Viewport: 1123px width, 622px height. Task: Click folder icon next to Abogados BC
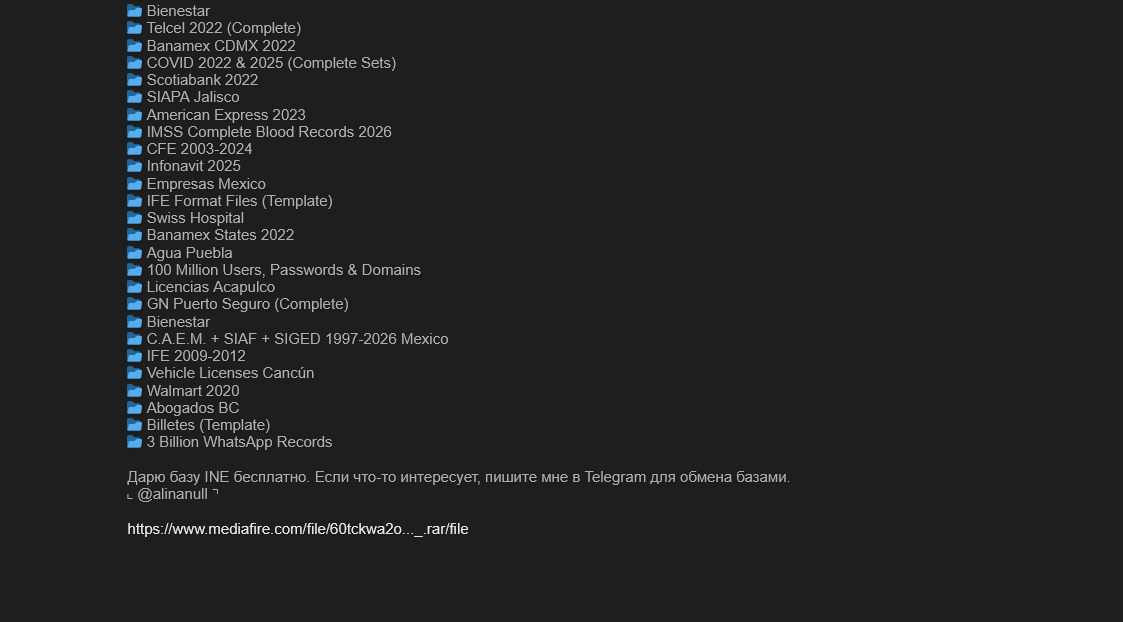(135, 408)
